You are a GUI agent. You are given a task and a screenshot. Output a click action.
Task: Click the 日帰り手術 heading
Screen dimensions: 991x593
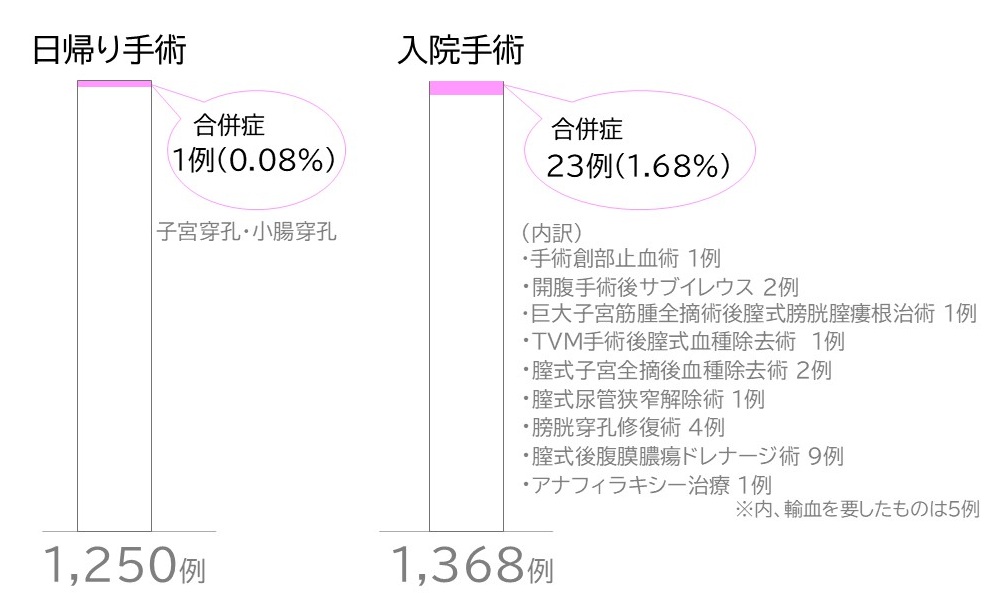[x=109, y=51]
